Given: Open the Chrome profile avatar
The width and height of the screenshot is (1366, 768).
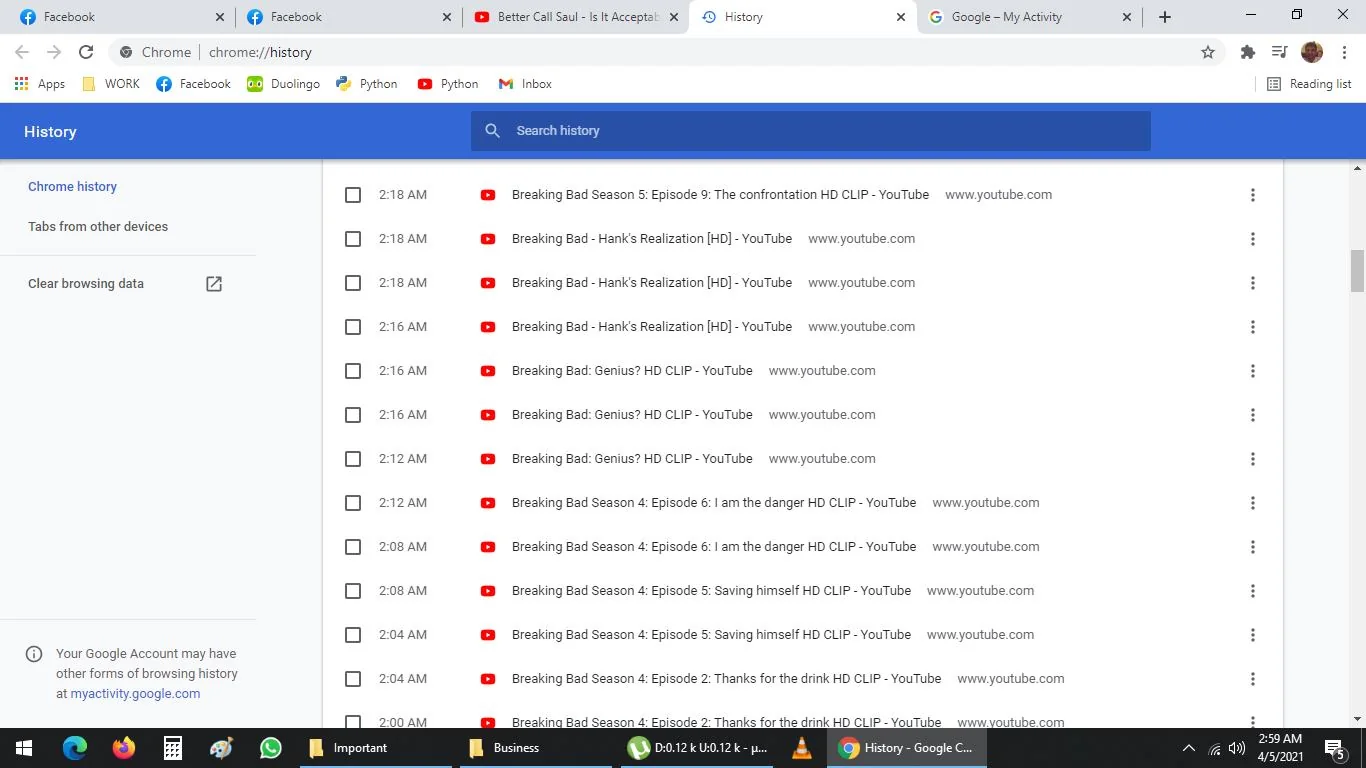Looking at the screenshot, I should click(x=1312, y=52).
